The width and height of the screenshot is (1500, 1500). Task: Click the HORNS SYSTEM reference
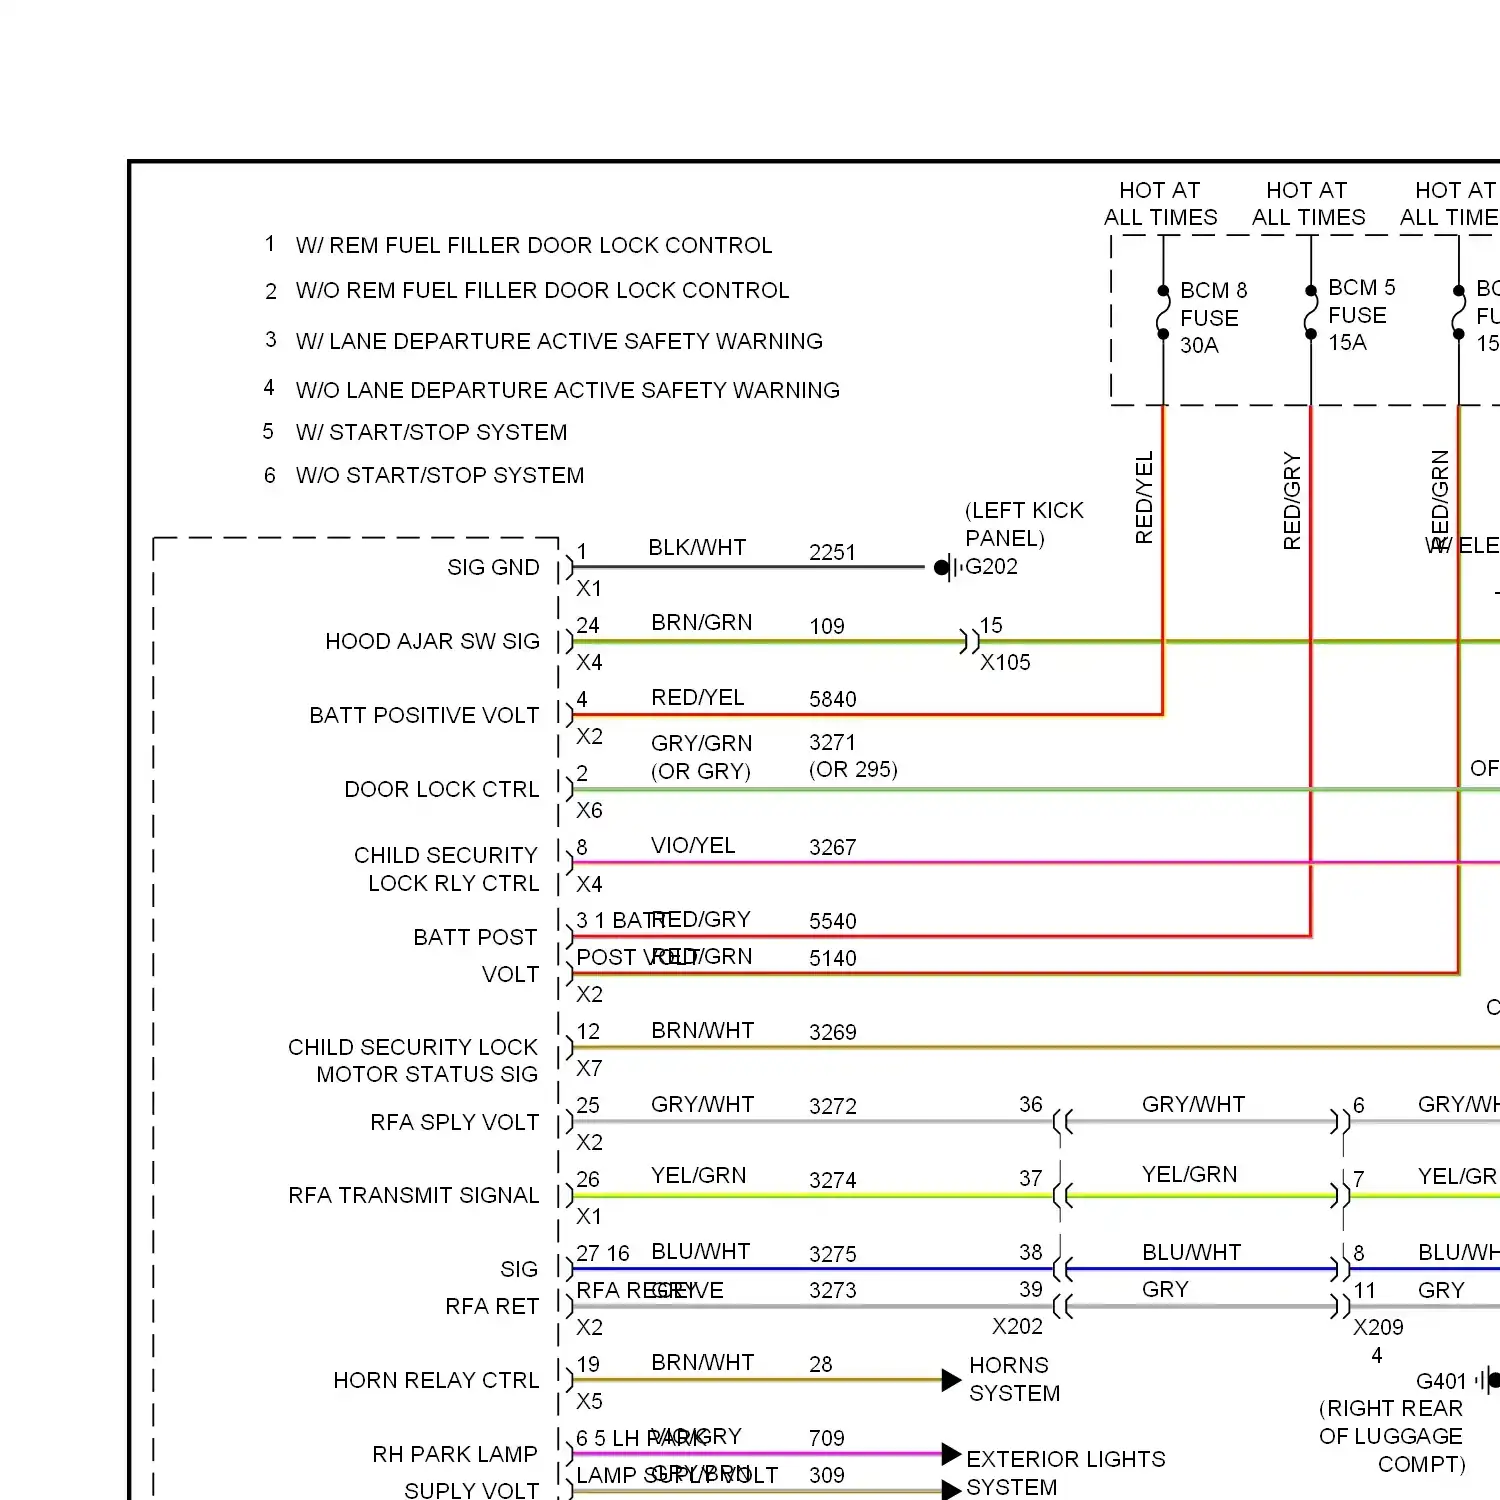[x=1014, y=1379]
